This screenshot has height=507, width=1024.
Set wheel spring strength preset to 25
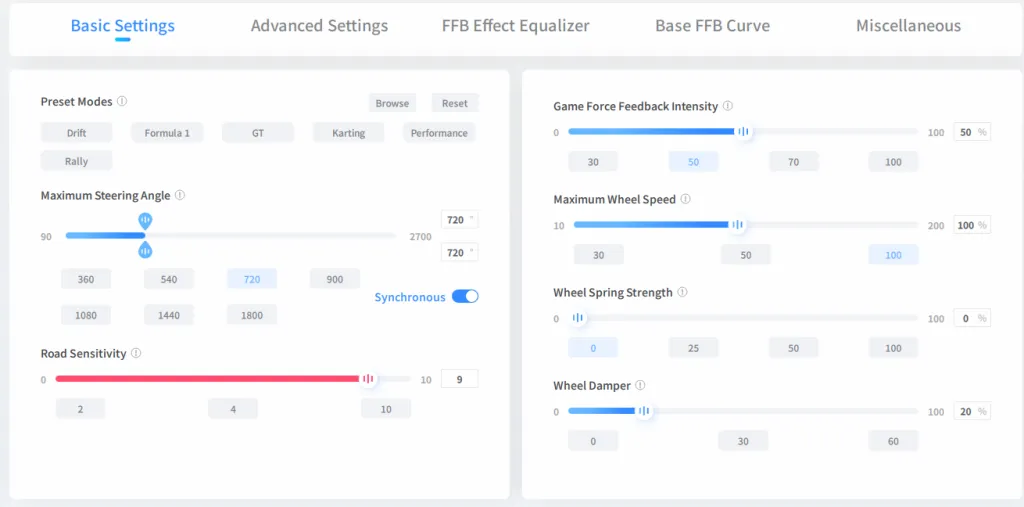(x=693, y=348)
